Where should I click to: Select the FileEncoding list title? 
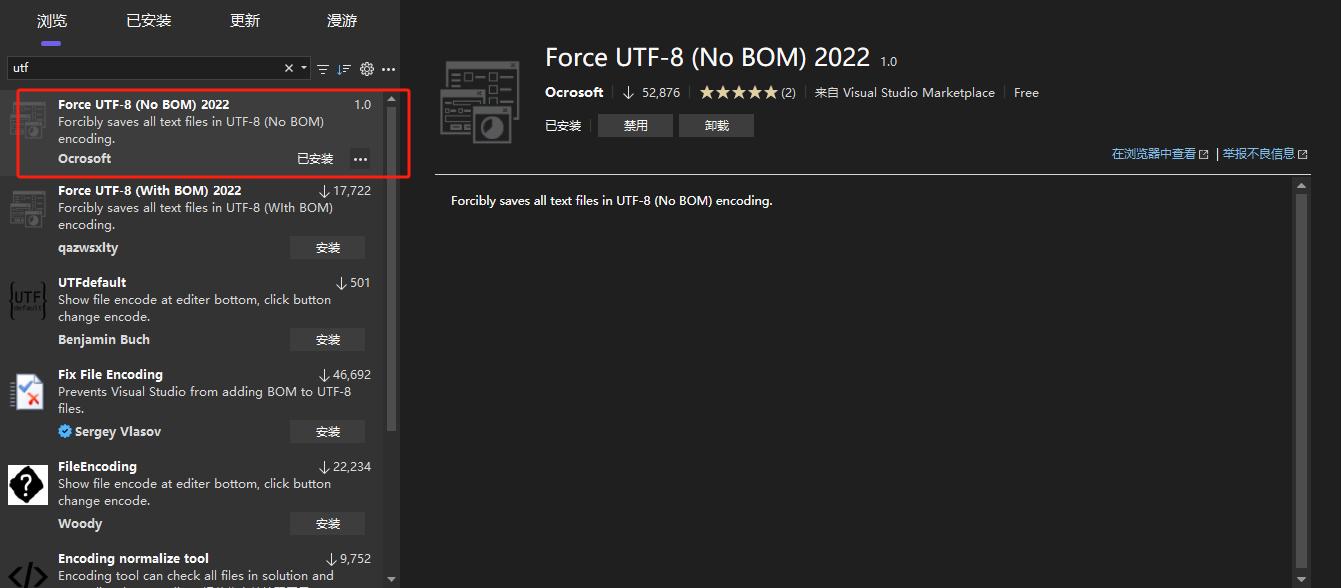point(97,467)
